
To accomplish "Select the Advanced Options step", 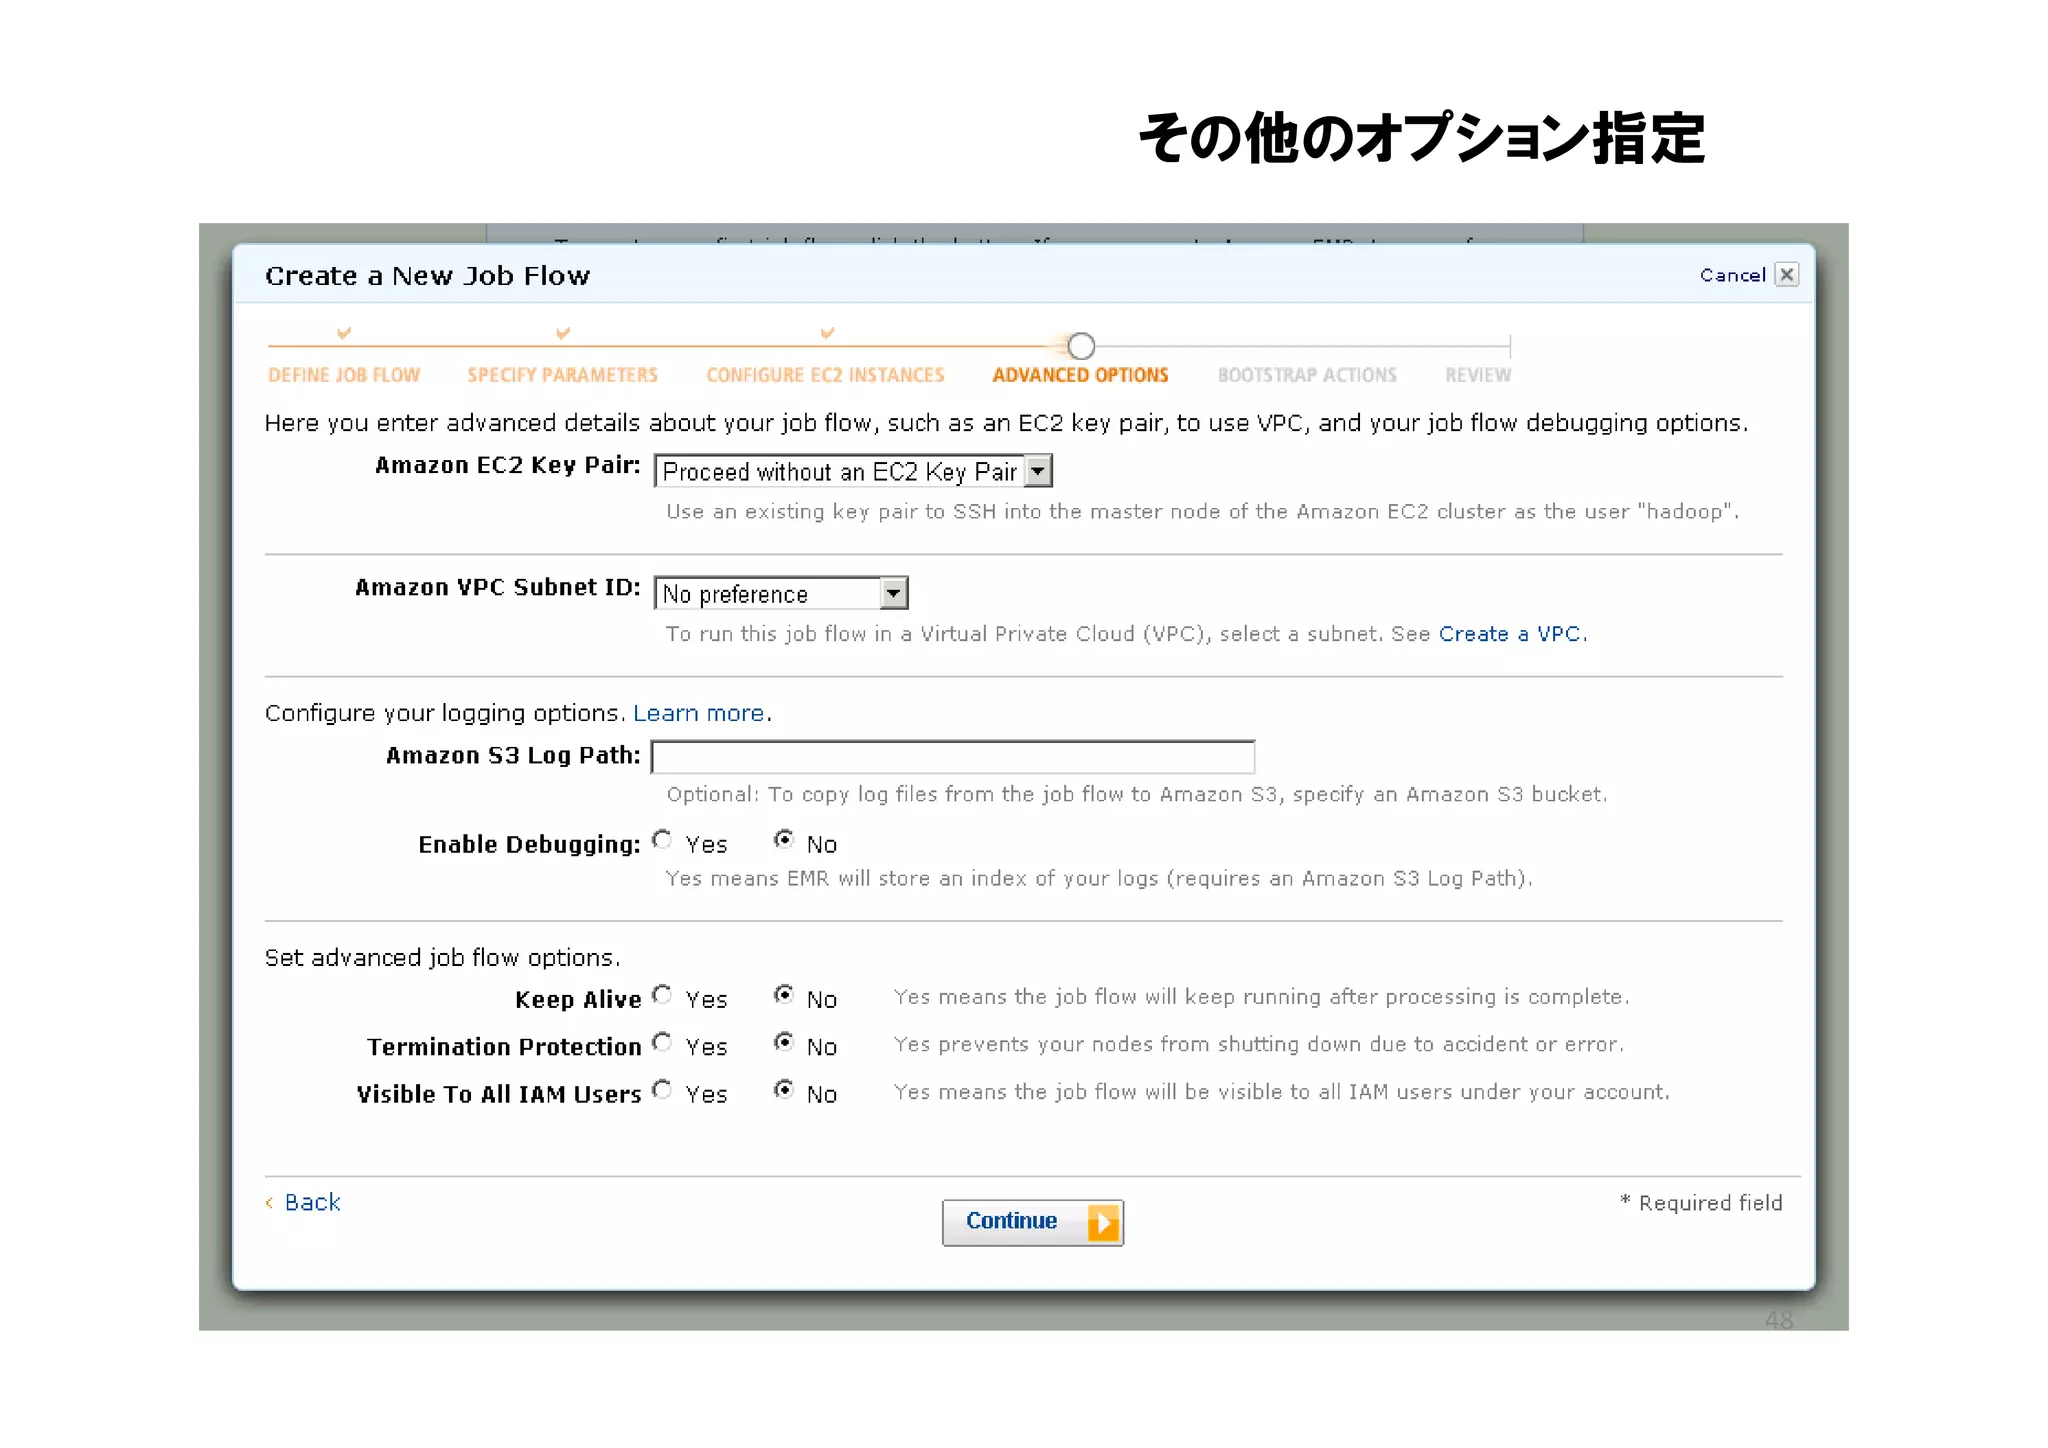I will [1080, 375].
